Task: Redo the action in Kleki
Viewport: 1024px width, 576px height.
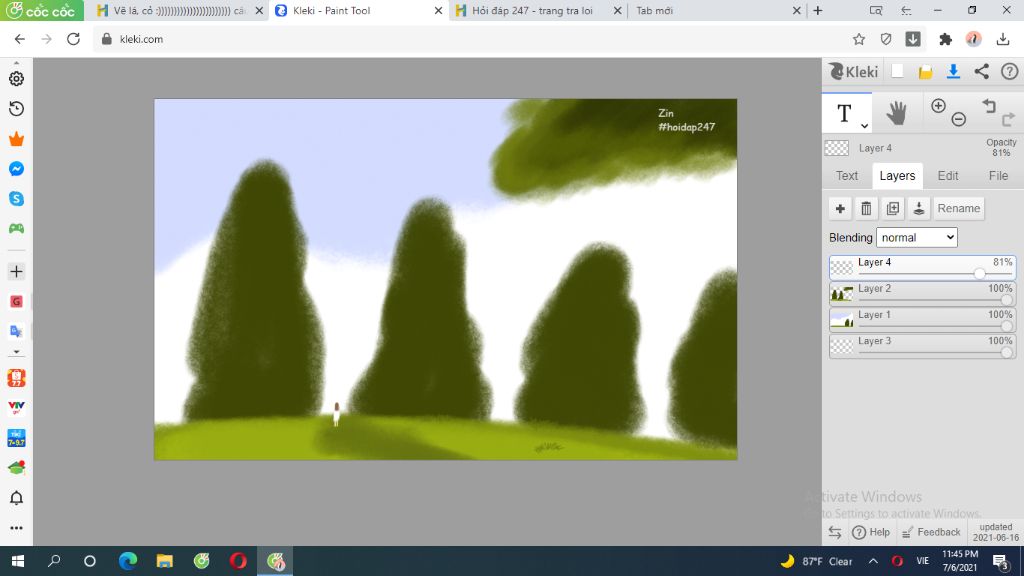Action: click(1008, 119)
